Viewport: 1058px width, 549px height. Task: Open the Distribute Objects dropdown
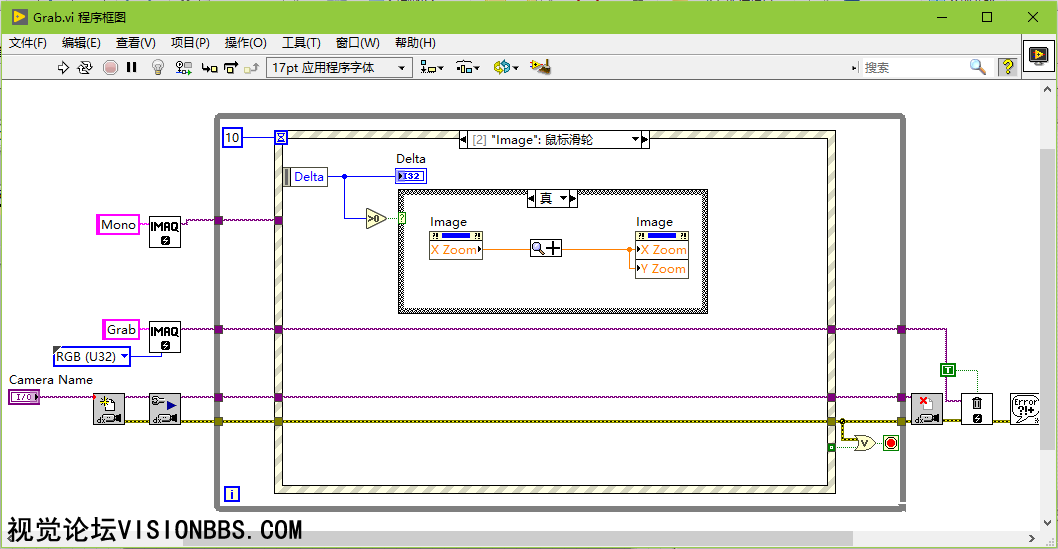468,67
